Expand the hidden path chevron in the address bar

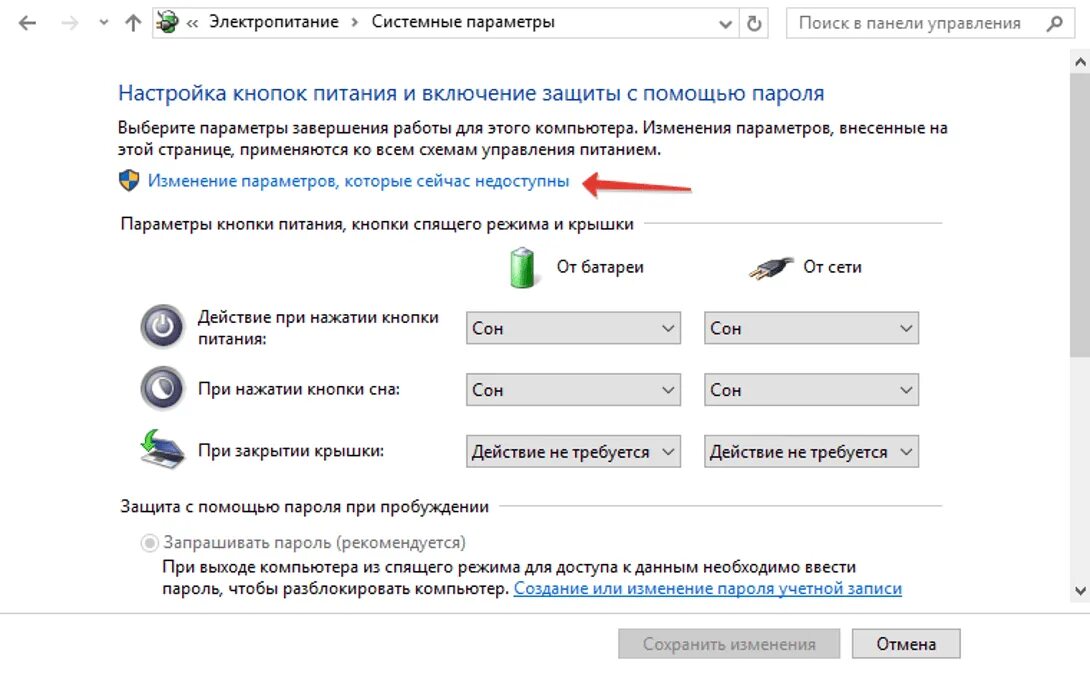[193, 23]
